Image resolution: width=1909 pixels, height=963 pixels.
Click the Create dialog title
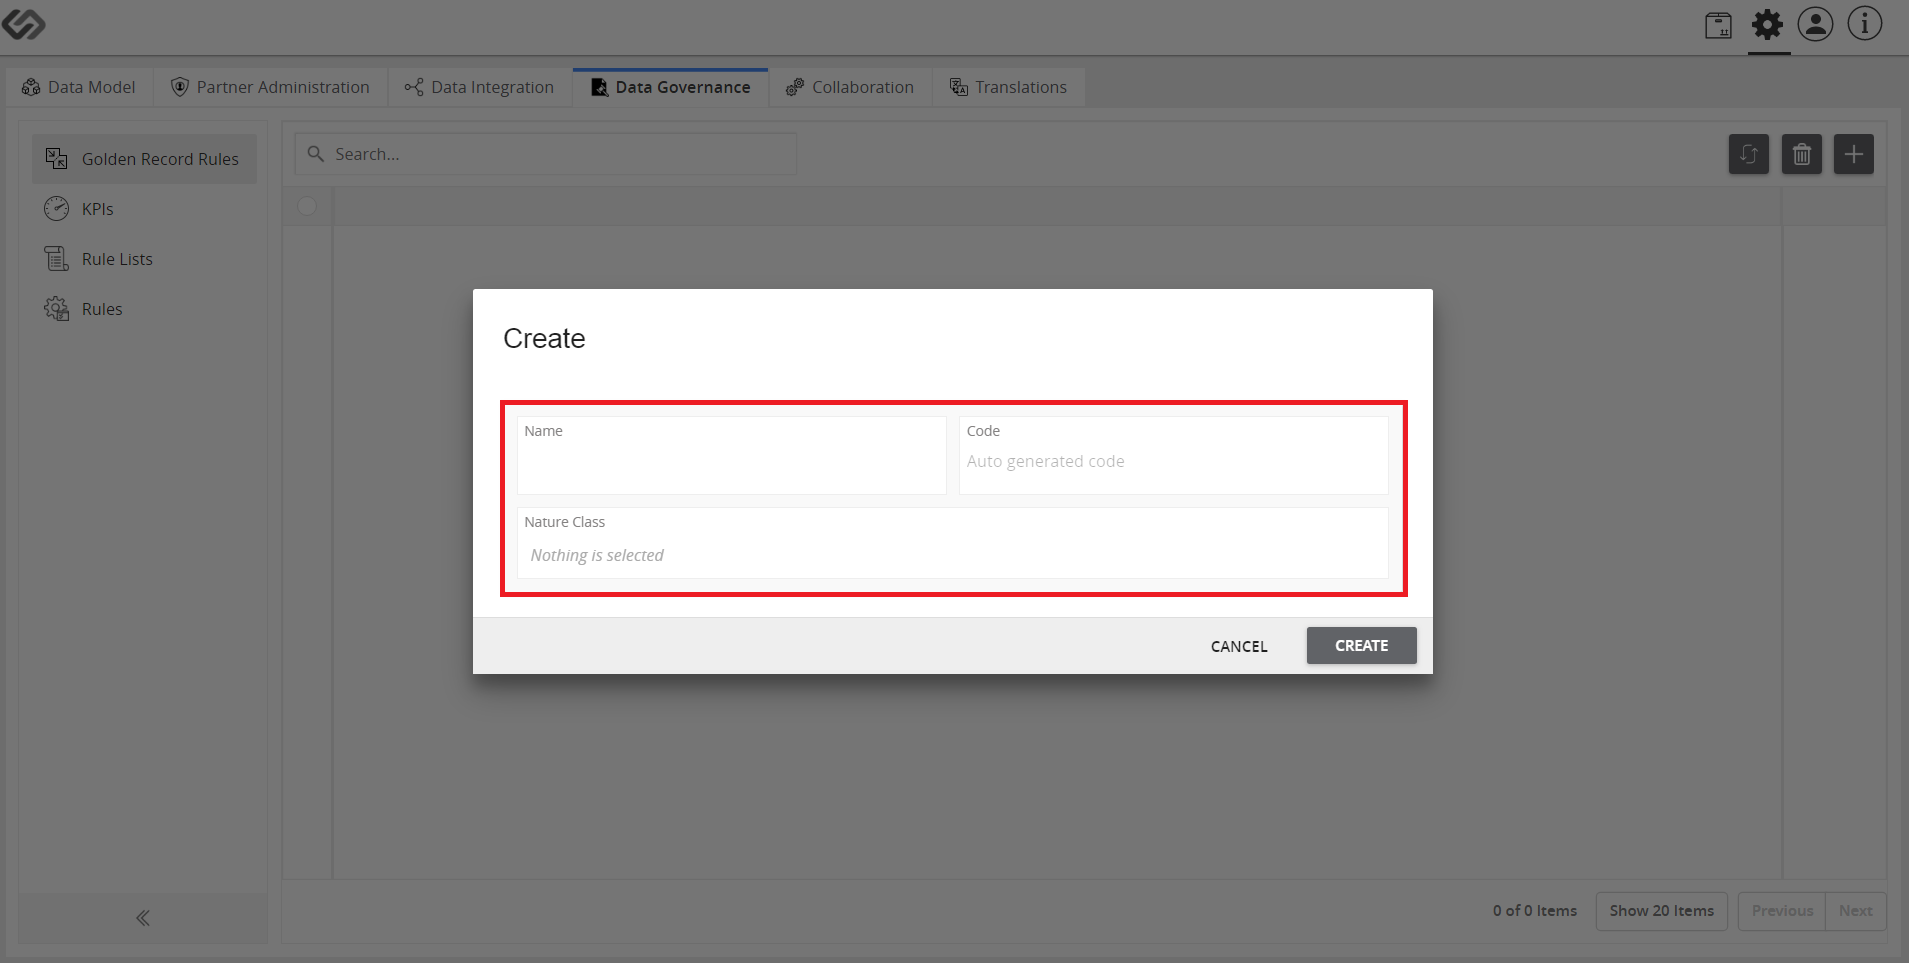[544, 339]
